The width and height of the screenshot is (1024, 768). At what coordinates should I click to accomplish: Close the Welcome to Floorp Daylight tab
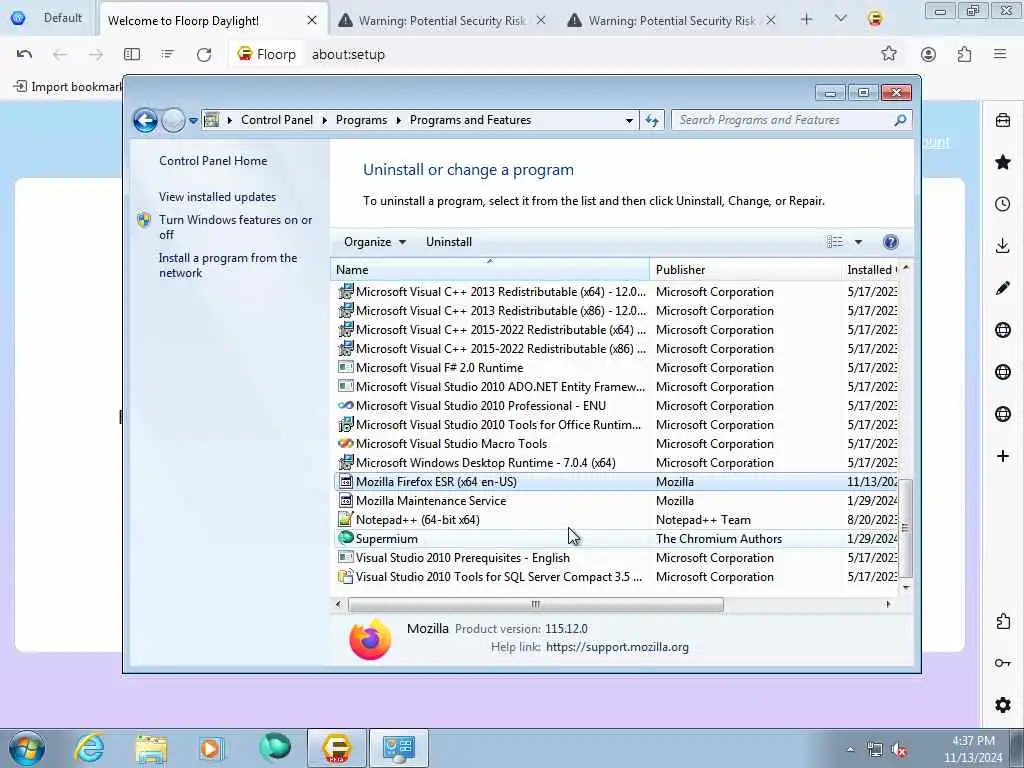[x=312, y=20]
